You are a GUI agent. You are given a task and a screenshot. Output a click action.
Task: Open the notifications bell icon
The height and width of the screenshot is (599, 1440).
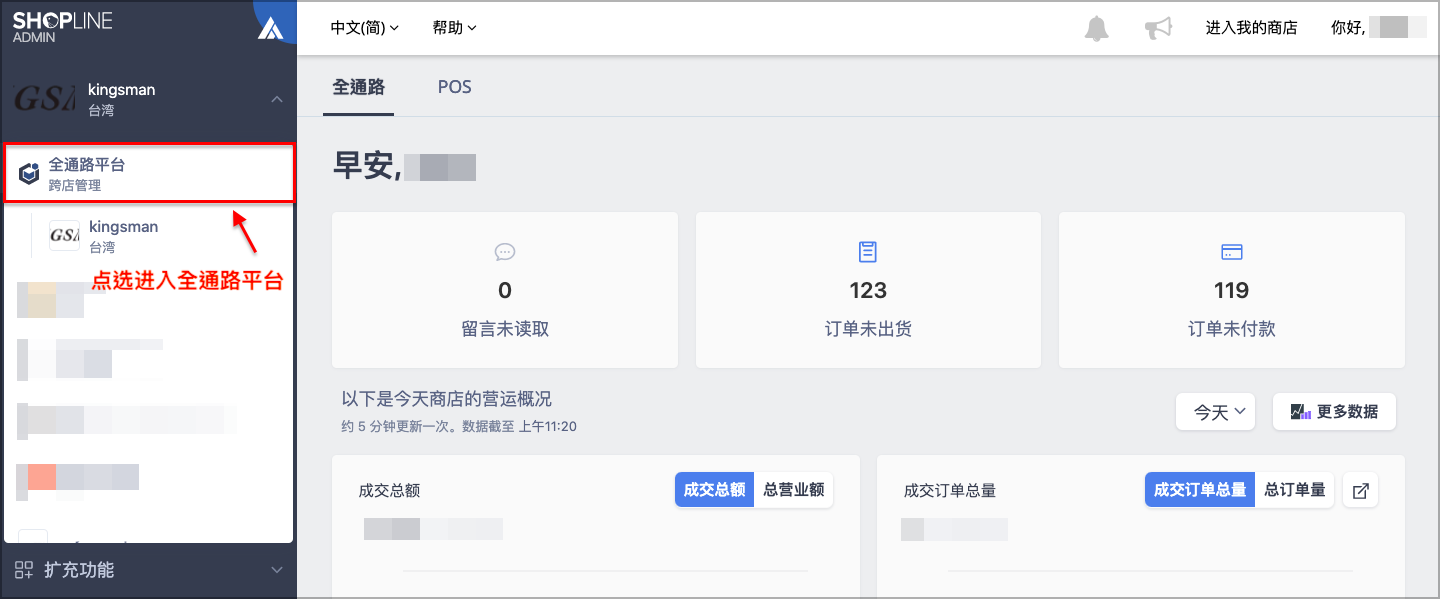pyautogui.click(x=1097, y=28)
